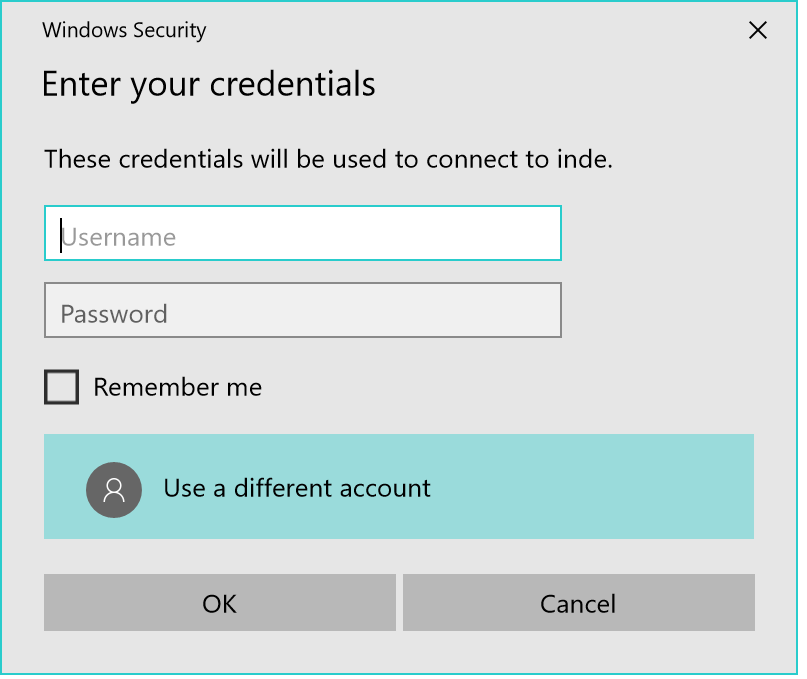Click the Cancel button
Viewport: 807px width, 679px height.
[578, 603]
